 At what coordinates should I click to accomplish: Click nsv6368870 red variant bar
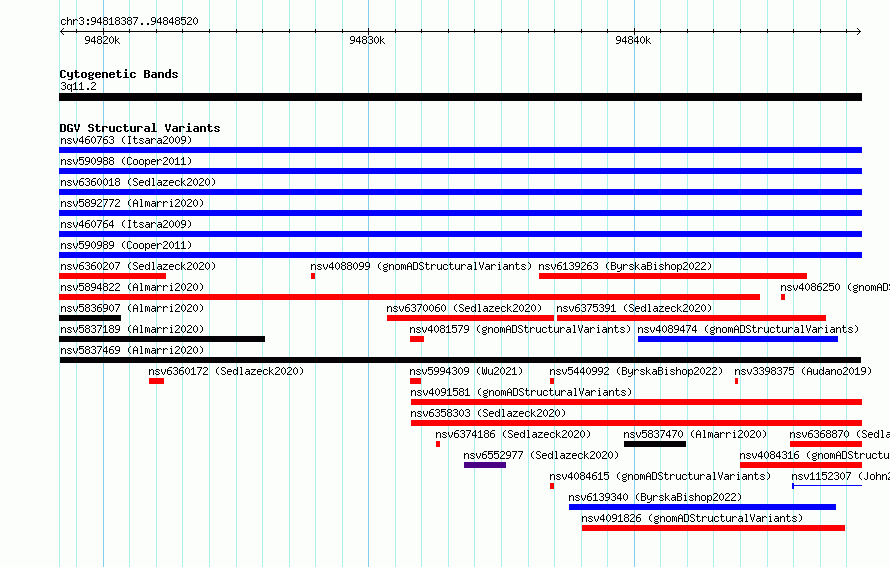click(826, 444)
